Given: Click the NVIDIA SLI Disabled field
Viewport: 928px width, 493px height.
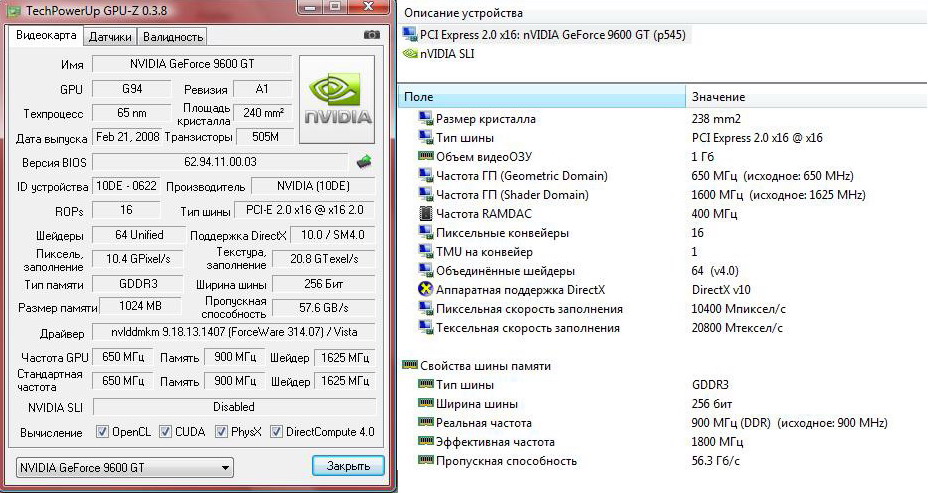Looking at the screenshot, I should (x=234, y=407).
